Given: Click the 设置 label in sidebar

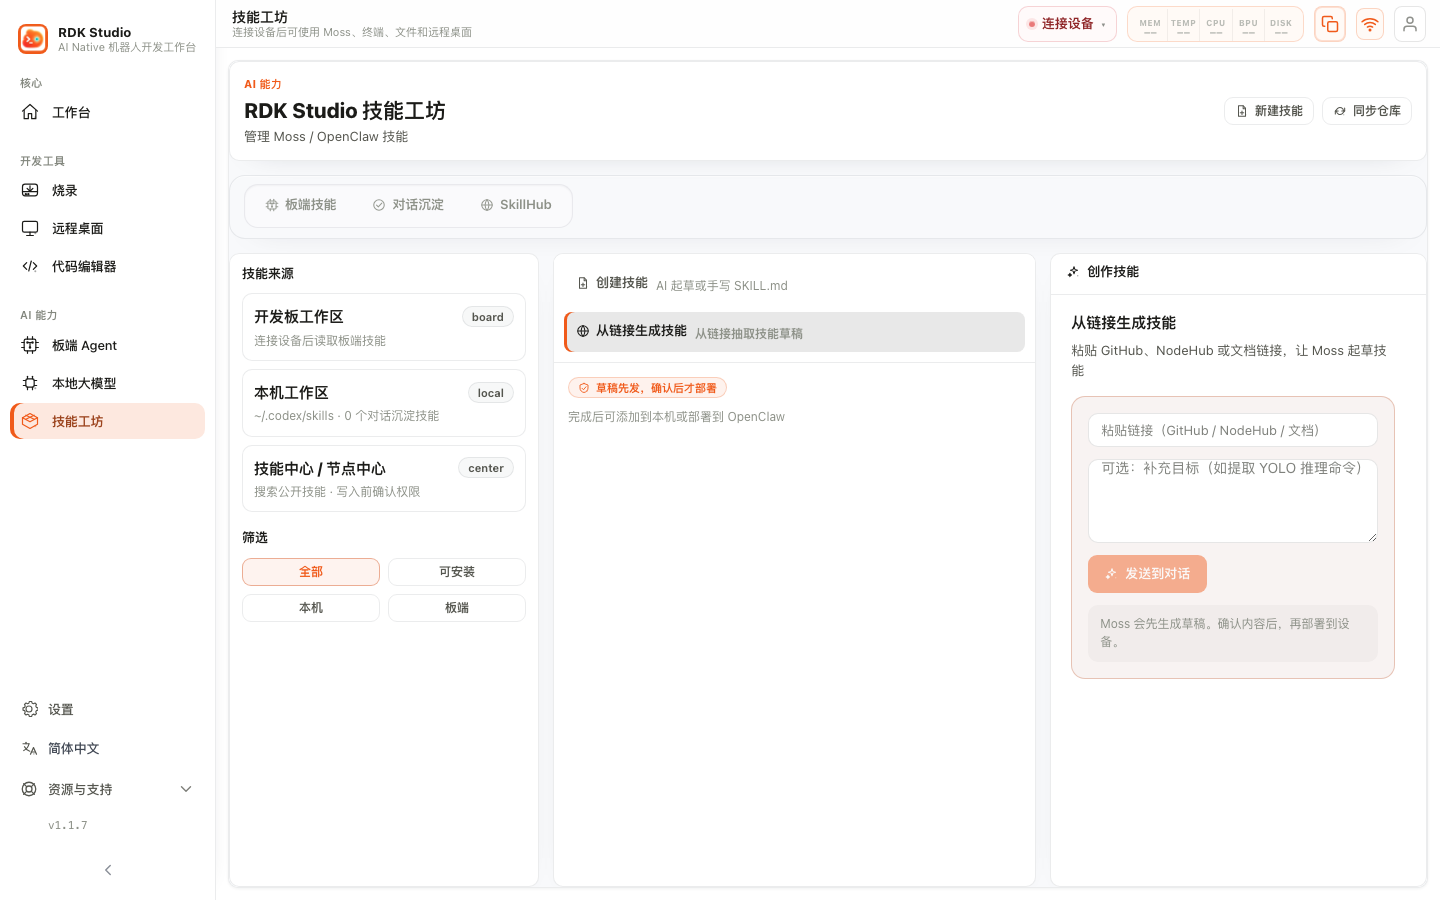Looking at the screenshot, I should point(61,710).
